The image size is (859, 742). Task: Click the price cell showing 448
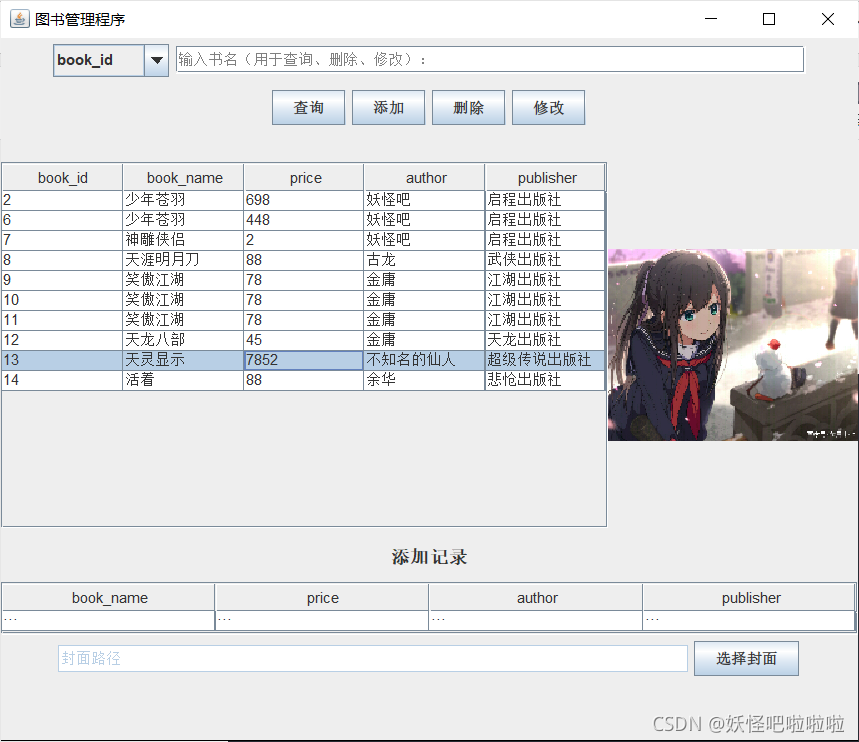tap(303, 220)
